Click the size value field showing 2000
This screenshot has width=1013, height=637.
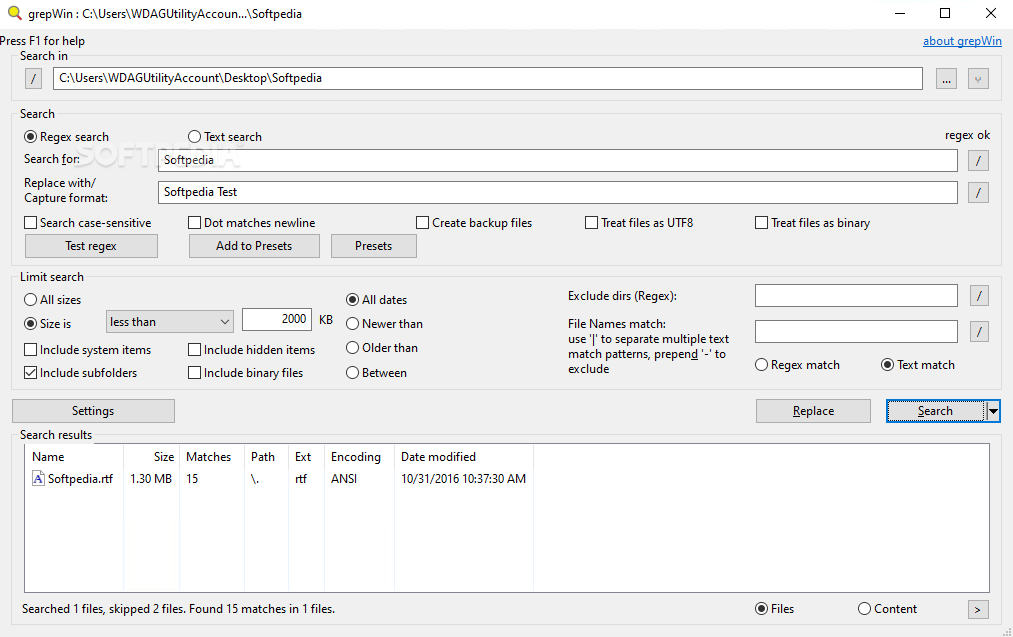[277, 320]
